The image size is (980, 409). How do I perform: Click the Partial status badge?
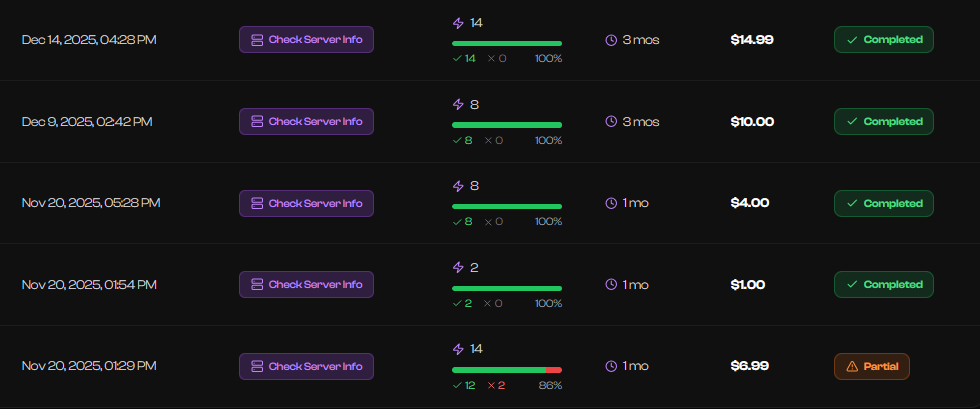click(x=871, y=367)
